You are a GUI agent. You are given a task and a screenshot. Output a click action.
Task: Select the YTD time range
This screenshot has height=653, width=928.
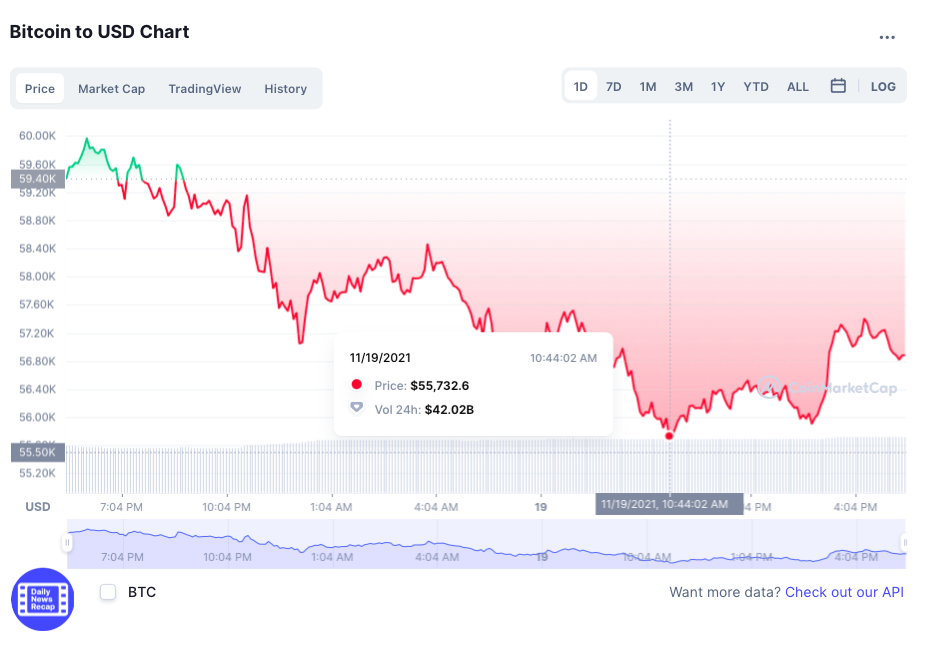[755, 86]
